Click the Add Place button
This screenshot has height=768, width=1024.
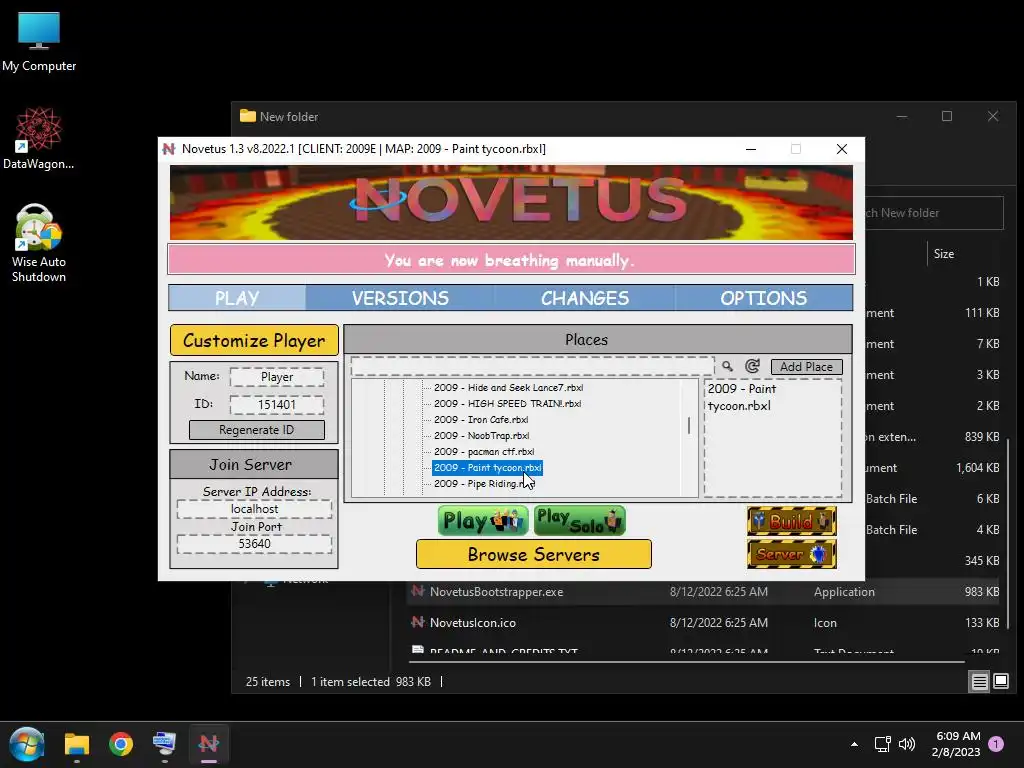pos(807,366)
